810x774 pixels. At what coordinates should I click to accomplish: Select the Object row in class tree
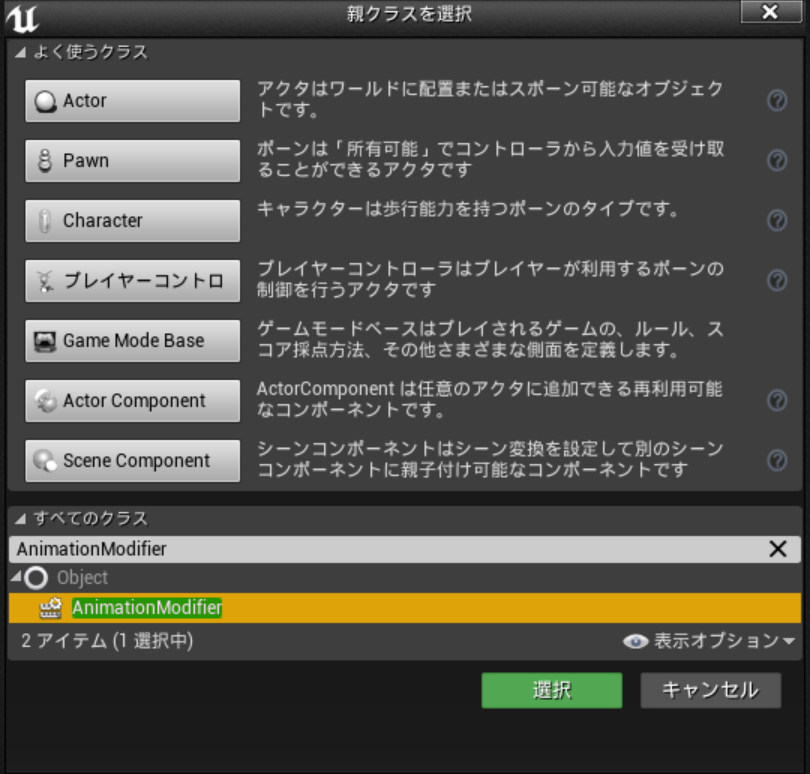pyautogui.click(x=405, y=578)
